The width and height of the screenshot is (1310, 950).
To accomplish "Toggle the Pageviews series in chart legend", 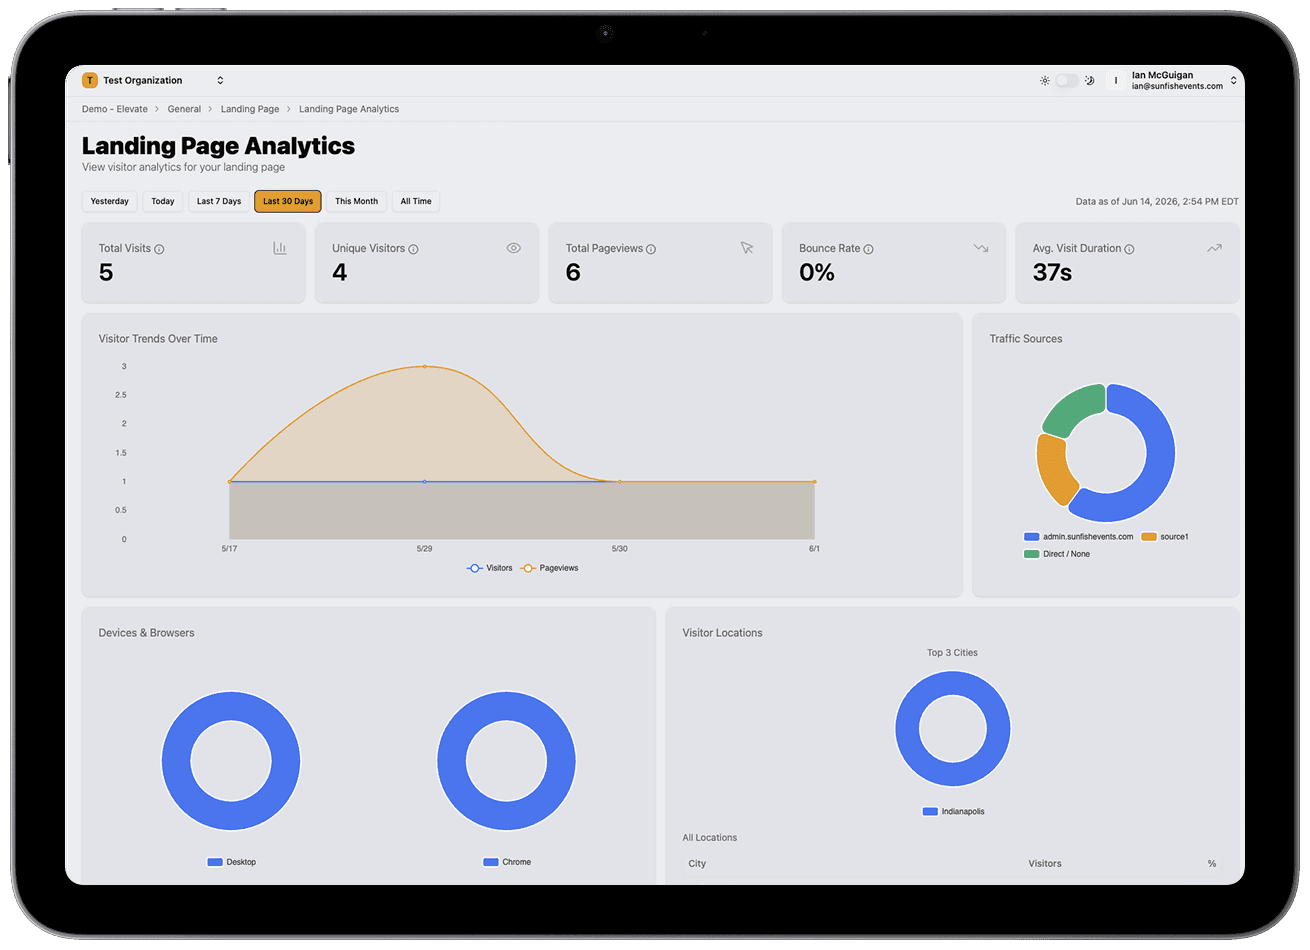I will point(549,568).
